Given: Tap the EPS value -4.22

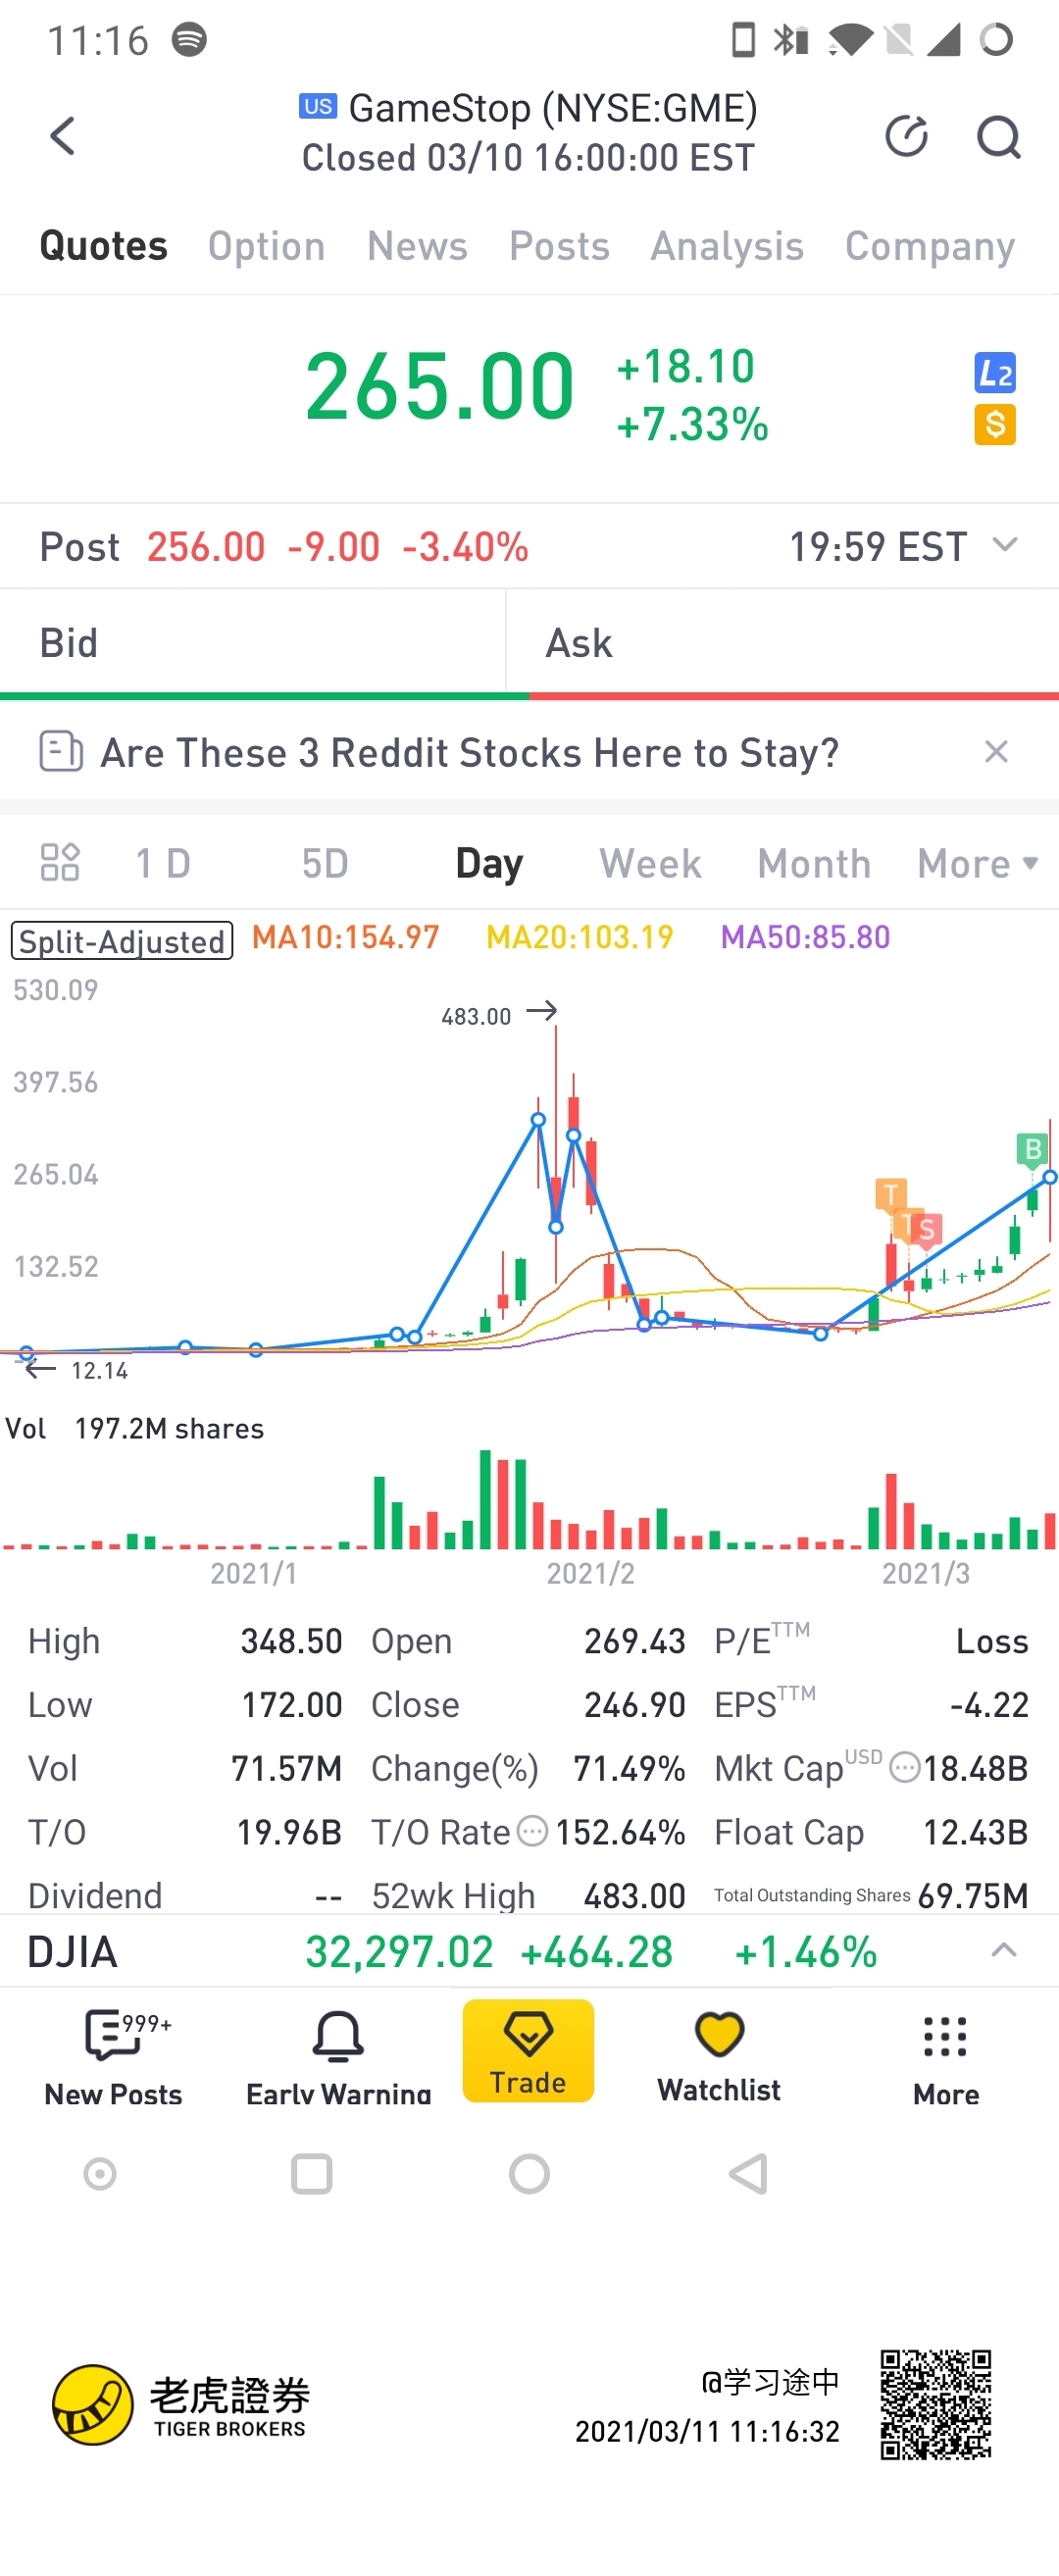Looking at the screenshot, I should point(989,1704).
